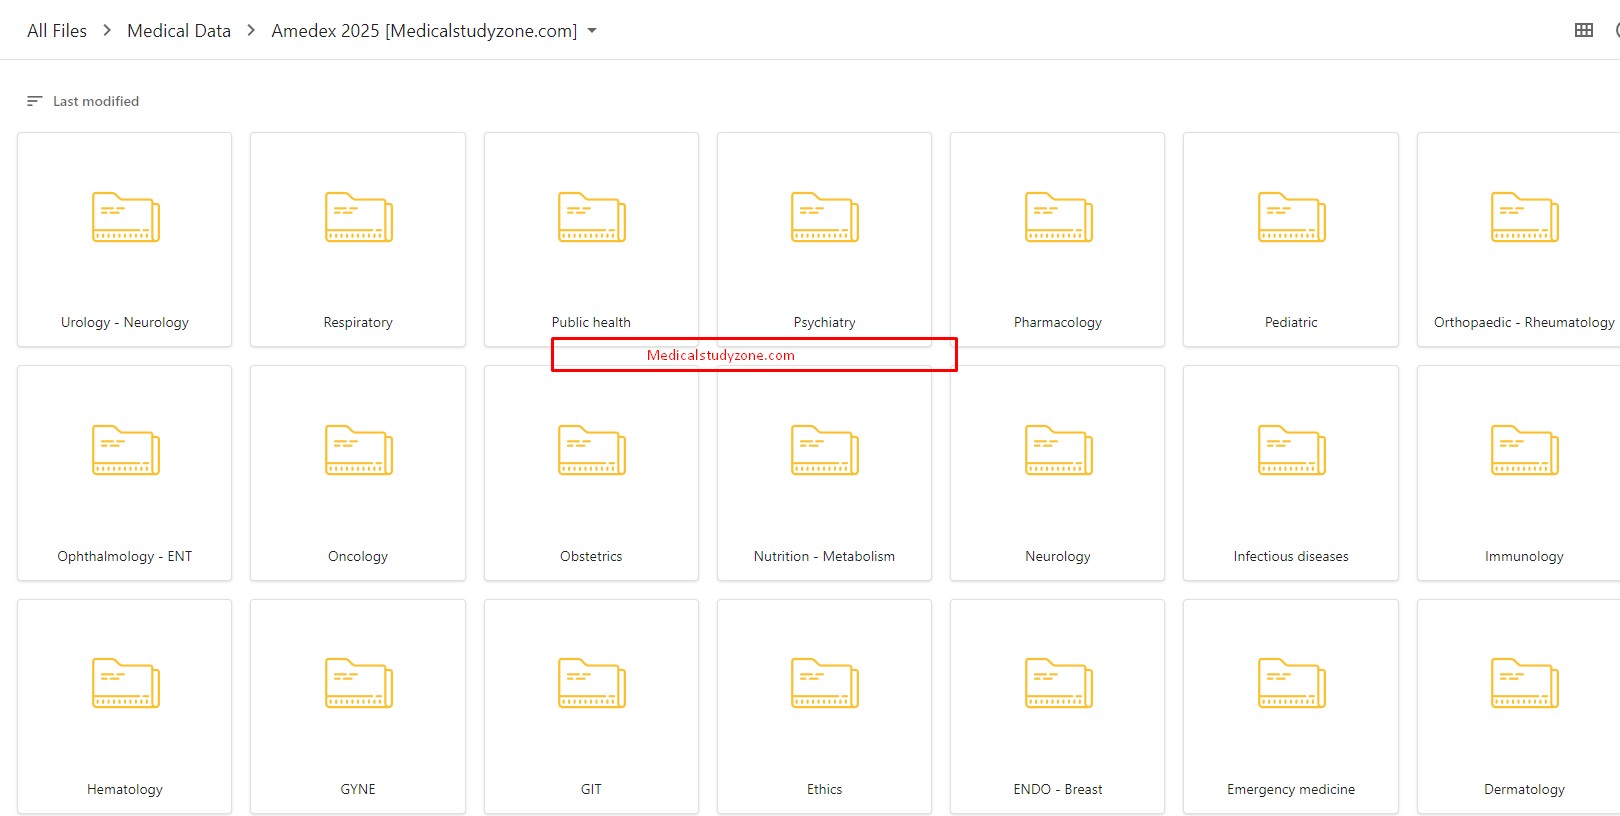Open the Dermatology folder icon
Screen dimensions: 1620x816
click(x=1524, y=683)
